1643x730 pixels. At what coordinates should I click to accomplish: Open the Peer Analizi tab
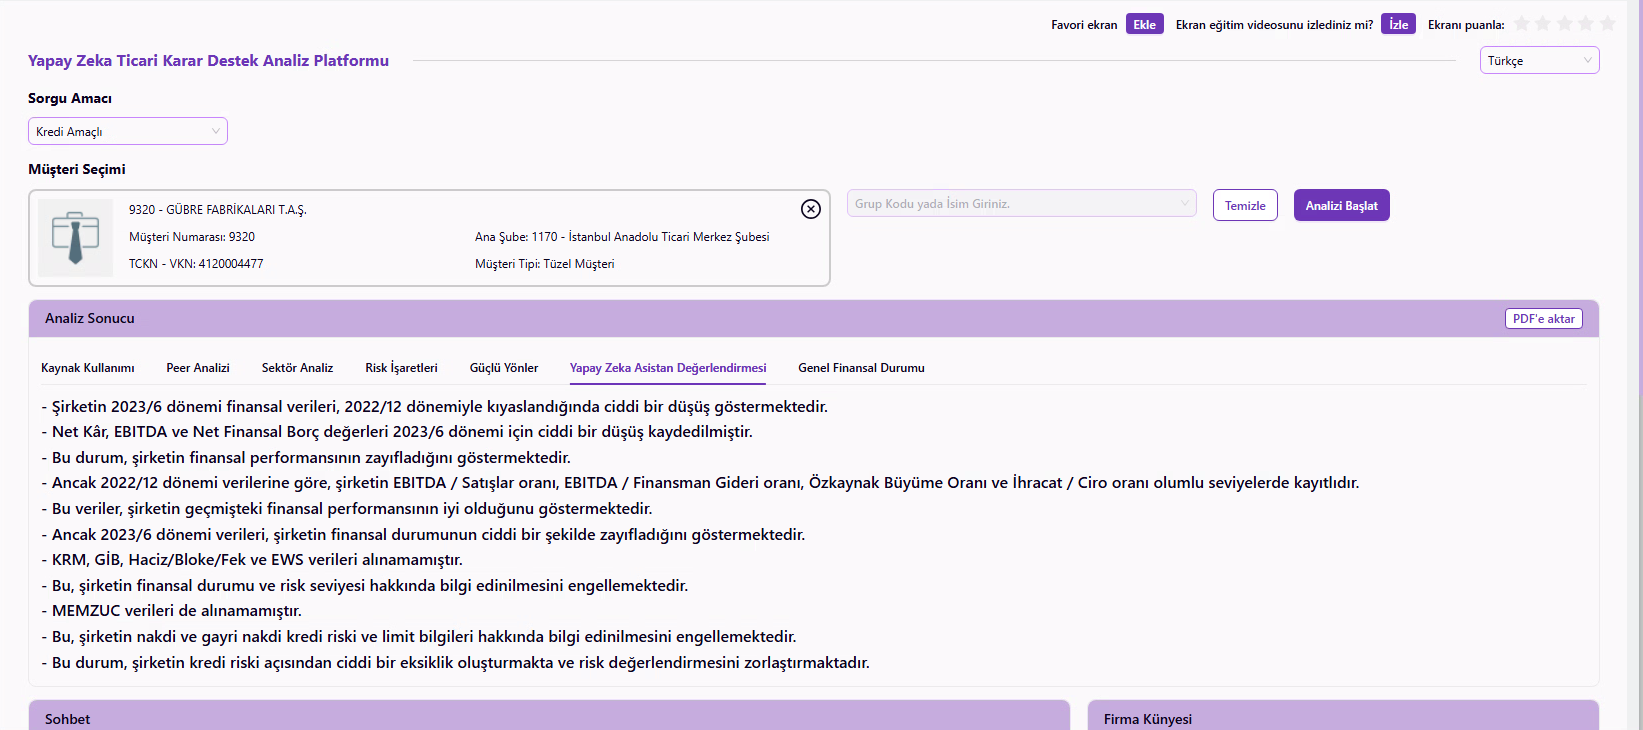pyautogui.click(x=198, y=368)
